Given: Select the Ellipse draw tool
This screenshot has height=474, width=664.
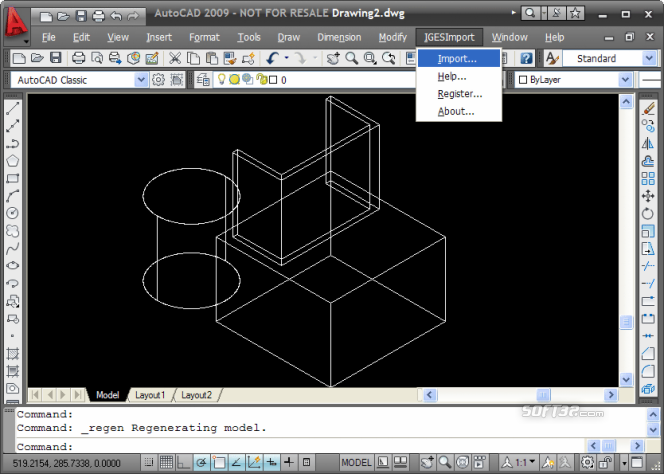Looking at the screenshot, I should 12,266.
